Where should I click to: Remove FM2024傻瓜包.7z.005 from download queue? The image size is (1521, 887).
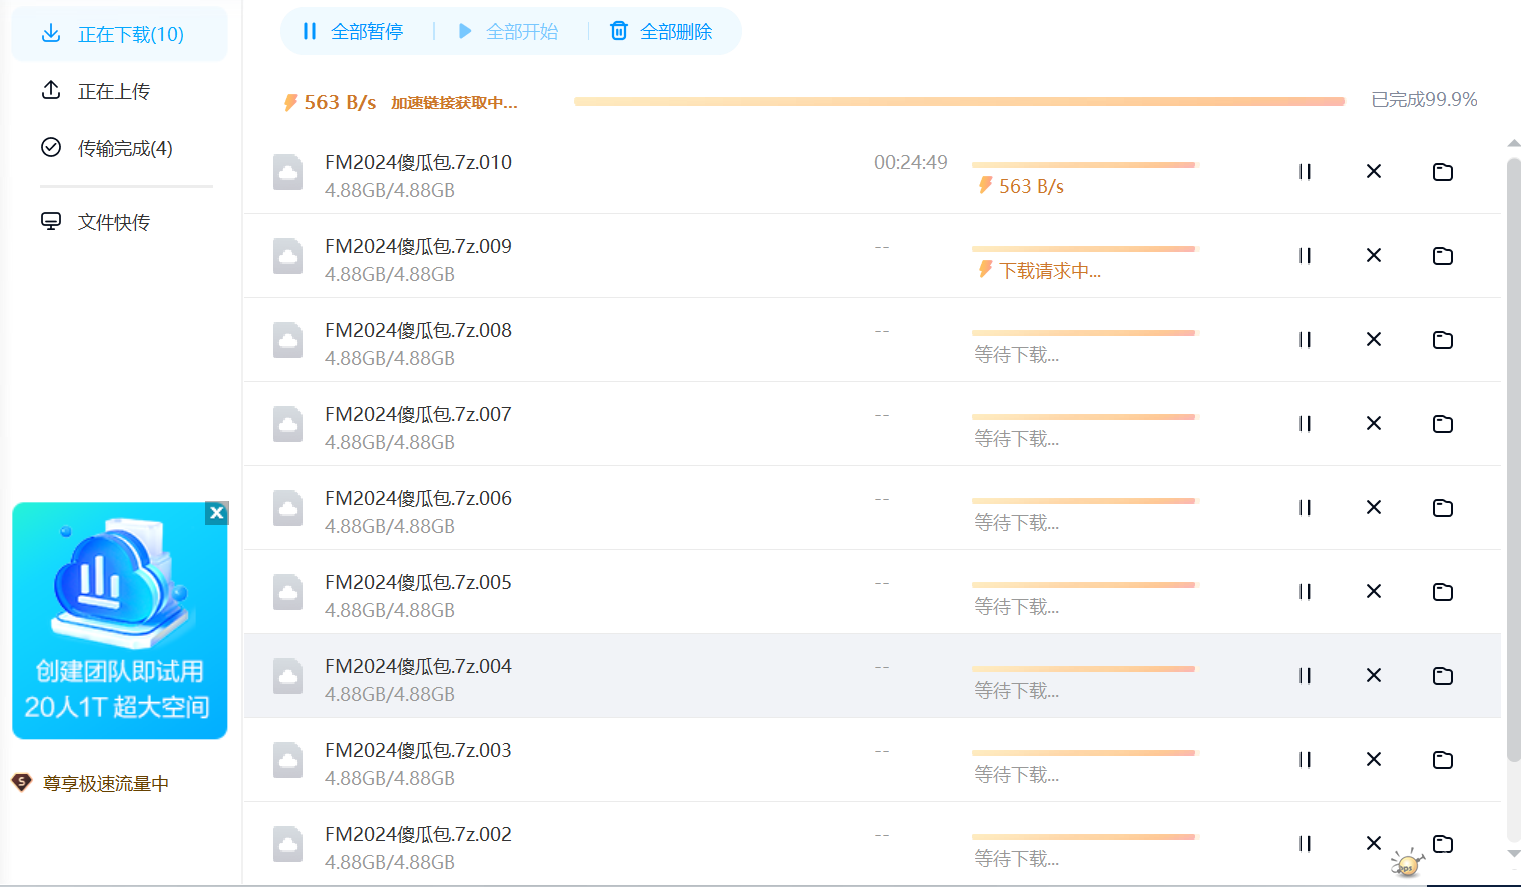(x=1373, y=592)
